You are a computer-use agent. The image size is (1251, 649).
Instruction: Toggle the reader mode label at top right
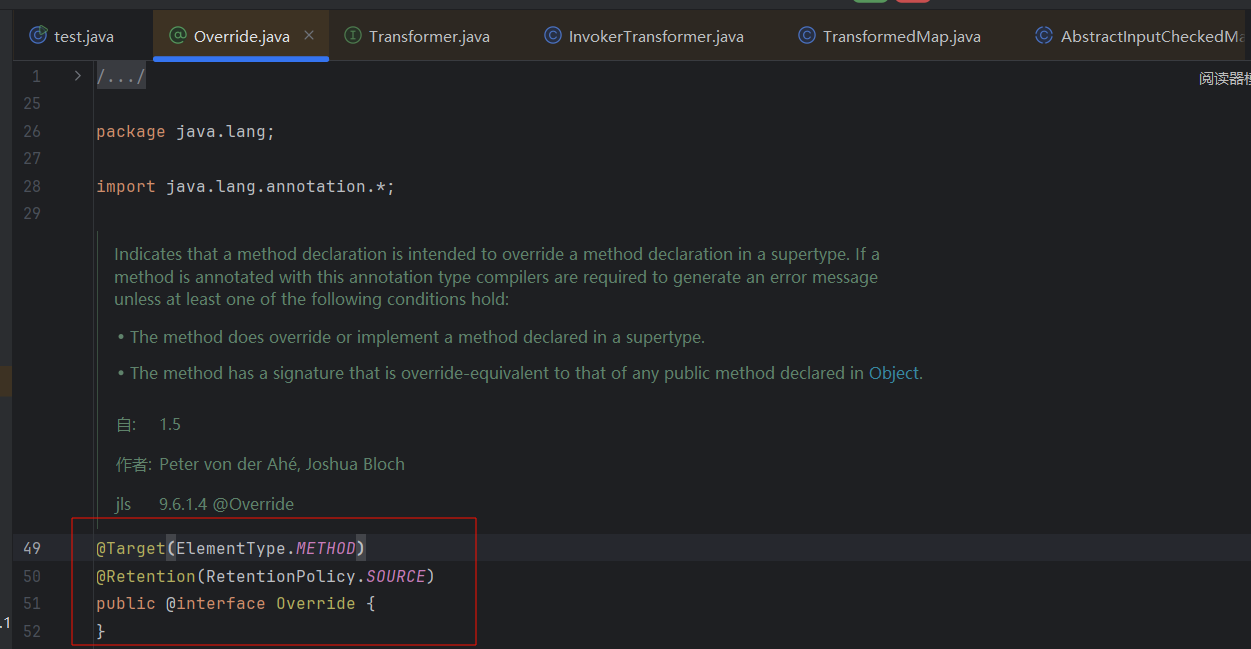point(1224,78)
